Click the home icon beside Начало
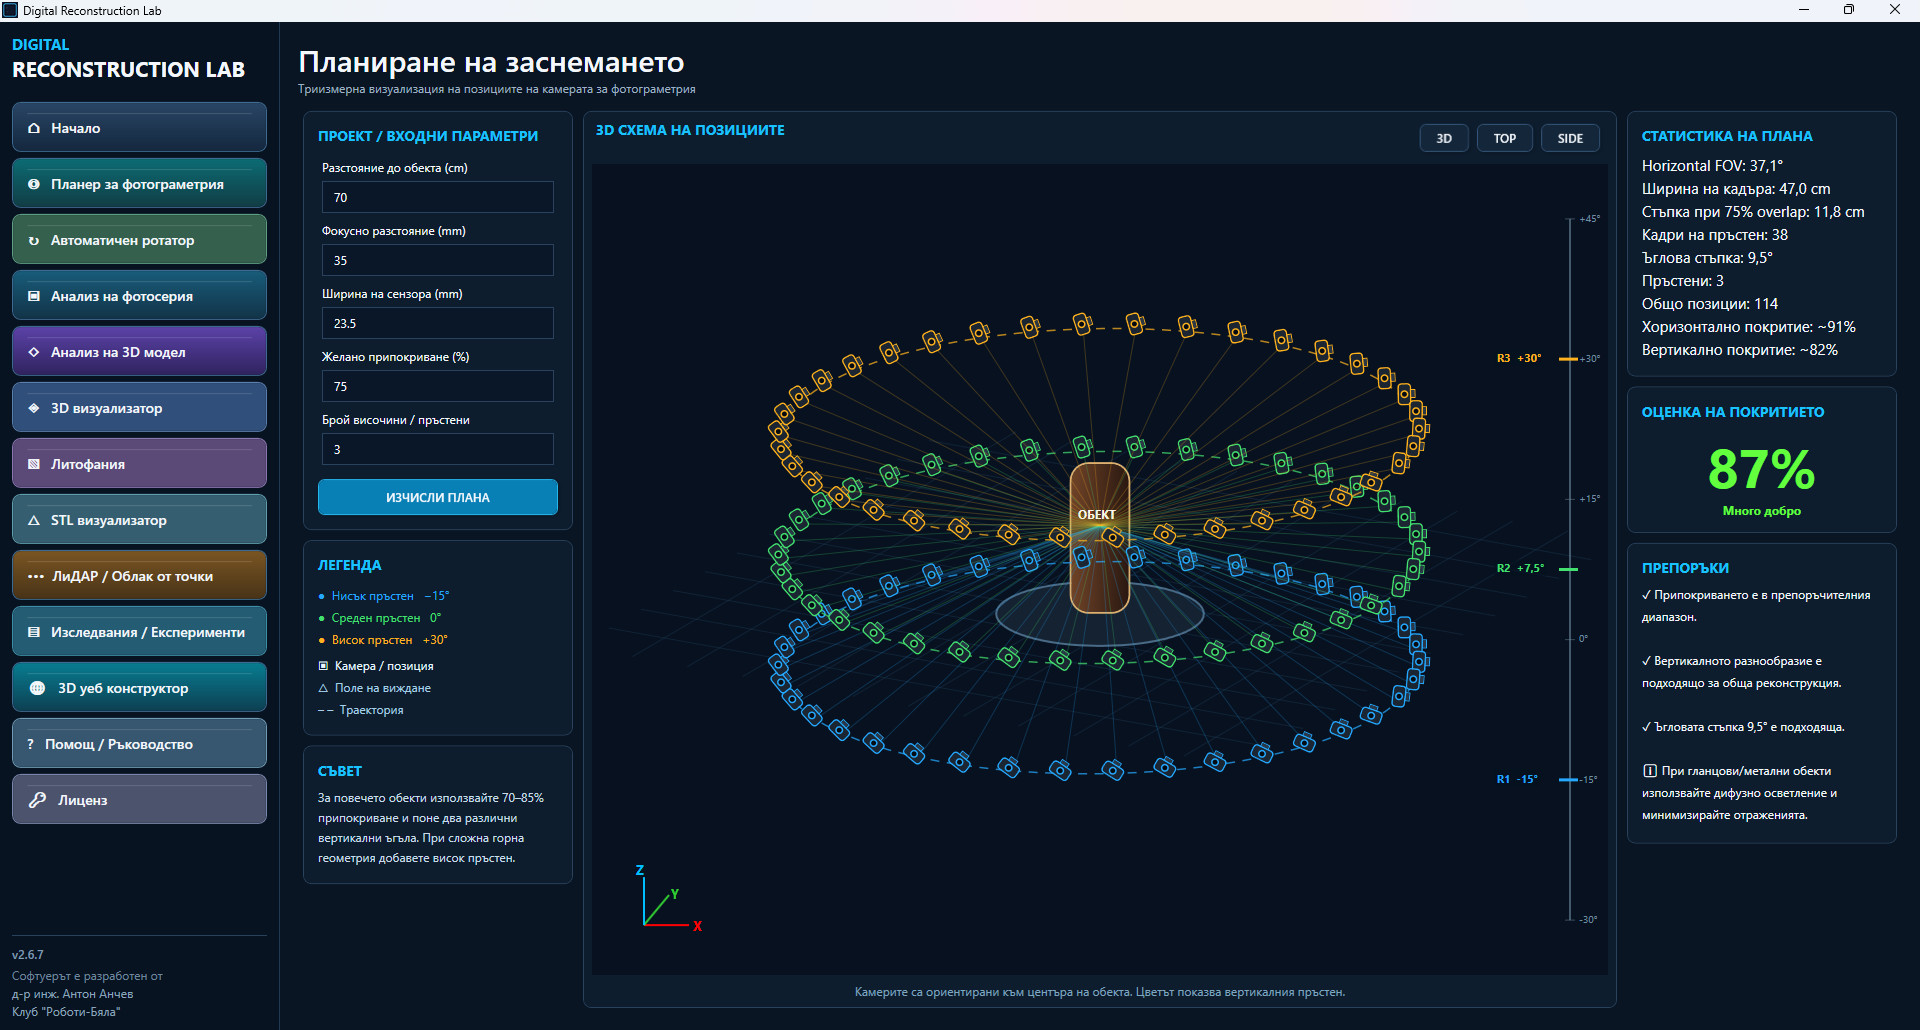 [34, 128]
